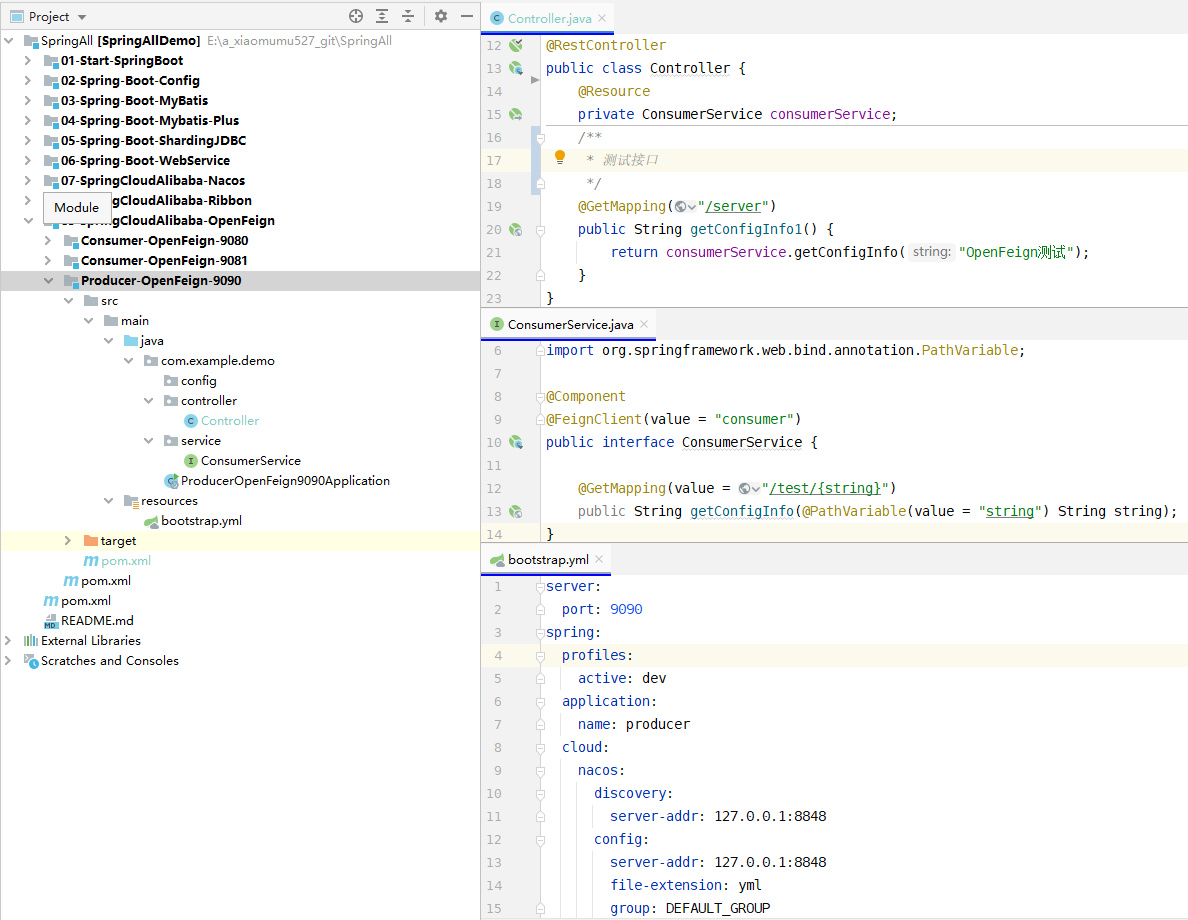Click the Collapse All icon in Project toolbar
Image resolution: width=1188 pixels, height=920 pixels.
(x=408, y=16)
